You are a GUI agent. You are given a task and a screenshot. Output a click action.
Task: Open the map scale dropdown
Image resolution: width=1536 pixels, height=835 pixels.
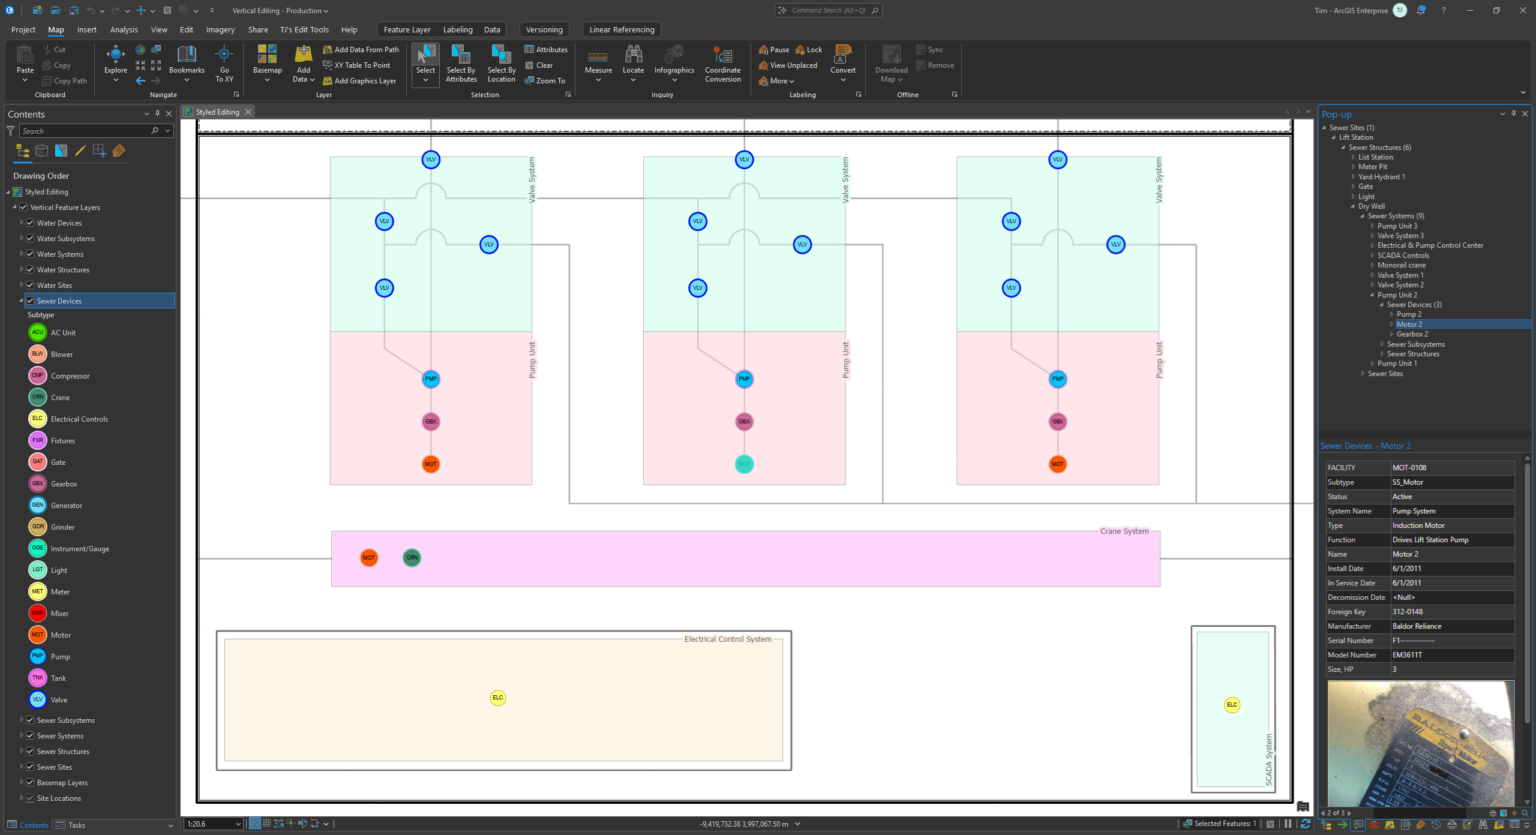[x=238, y=824]
